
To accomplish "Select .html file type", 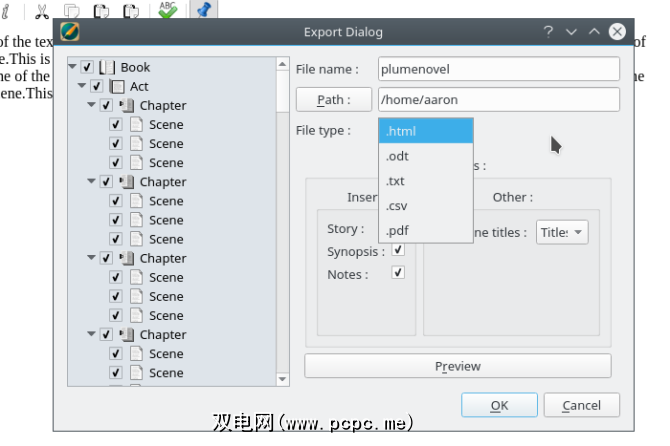I will [x=426, y=131].
